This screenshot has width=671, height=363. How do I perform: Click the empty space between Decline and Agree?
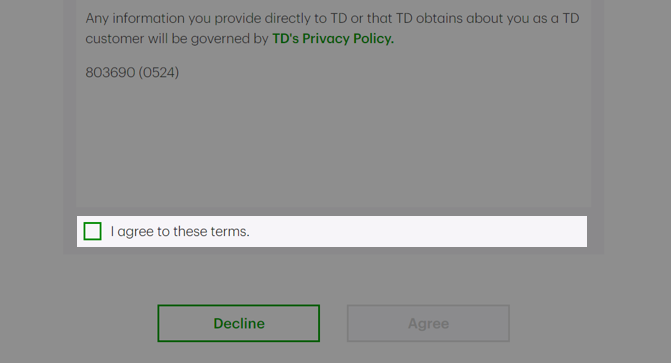333,323
